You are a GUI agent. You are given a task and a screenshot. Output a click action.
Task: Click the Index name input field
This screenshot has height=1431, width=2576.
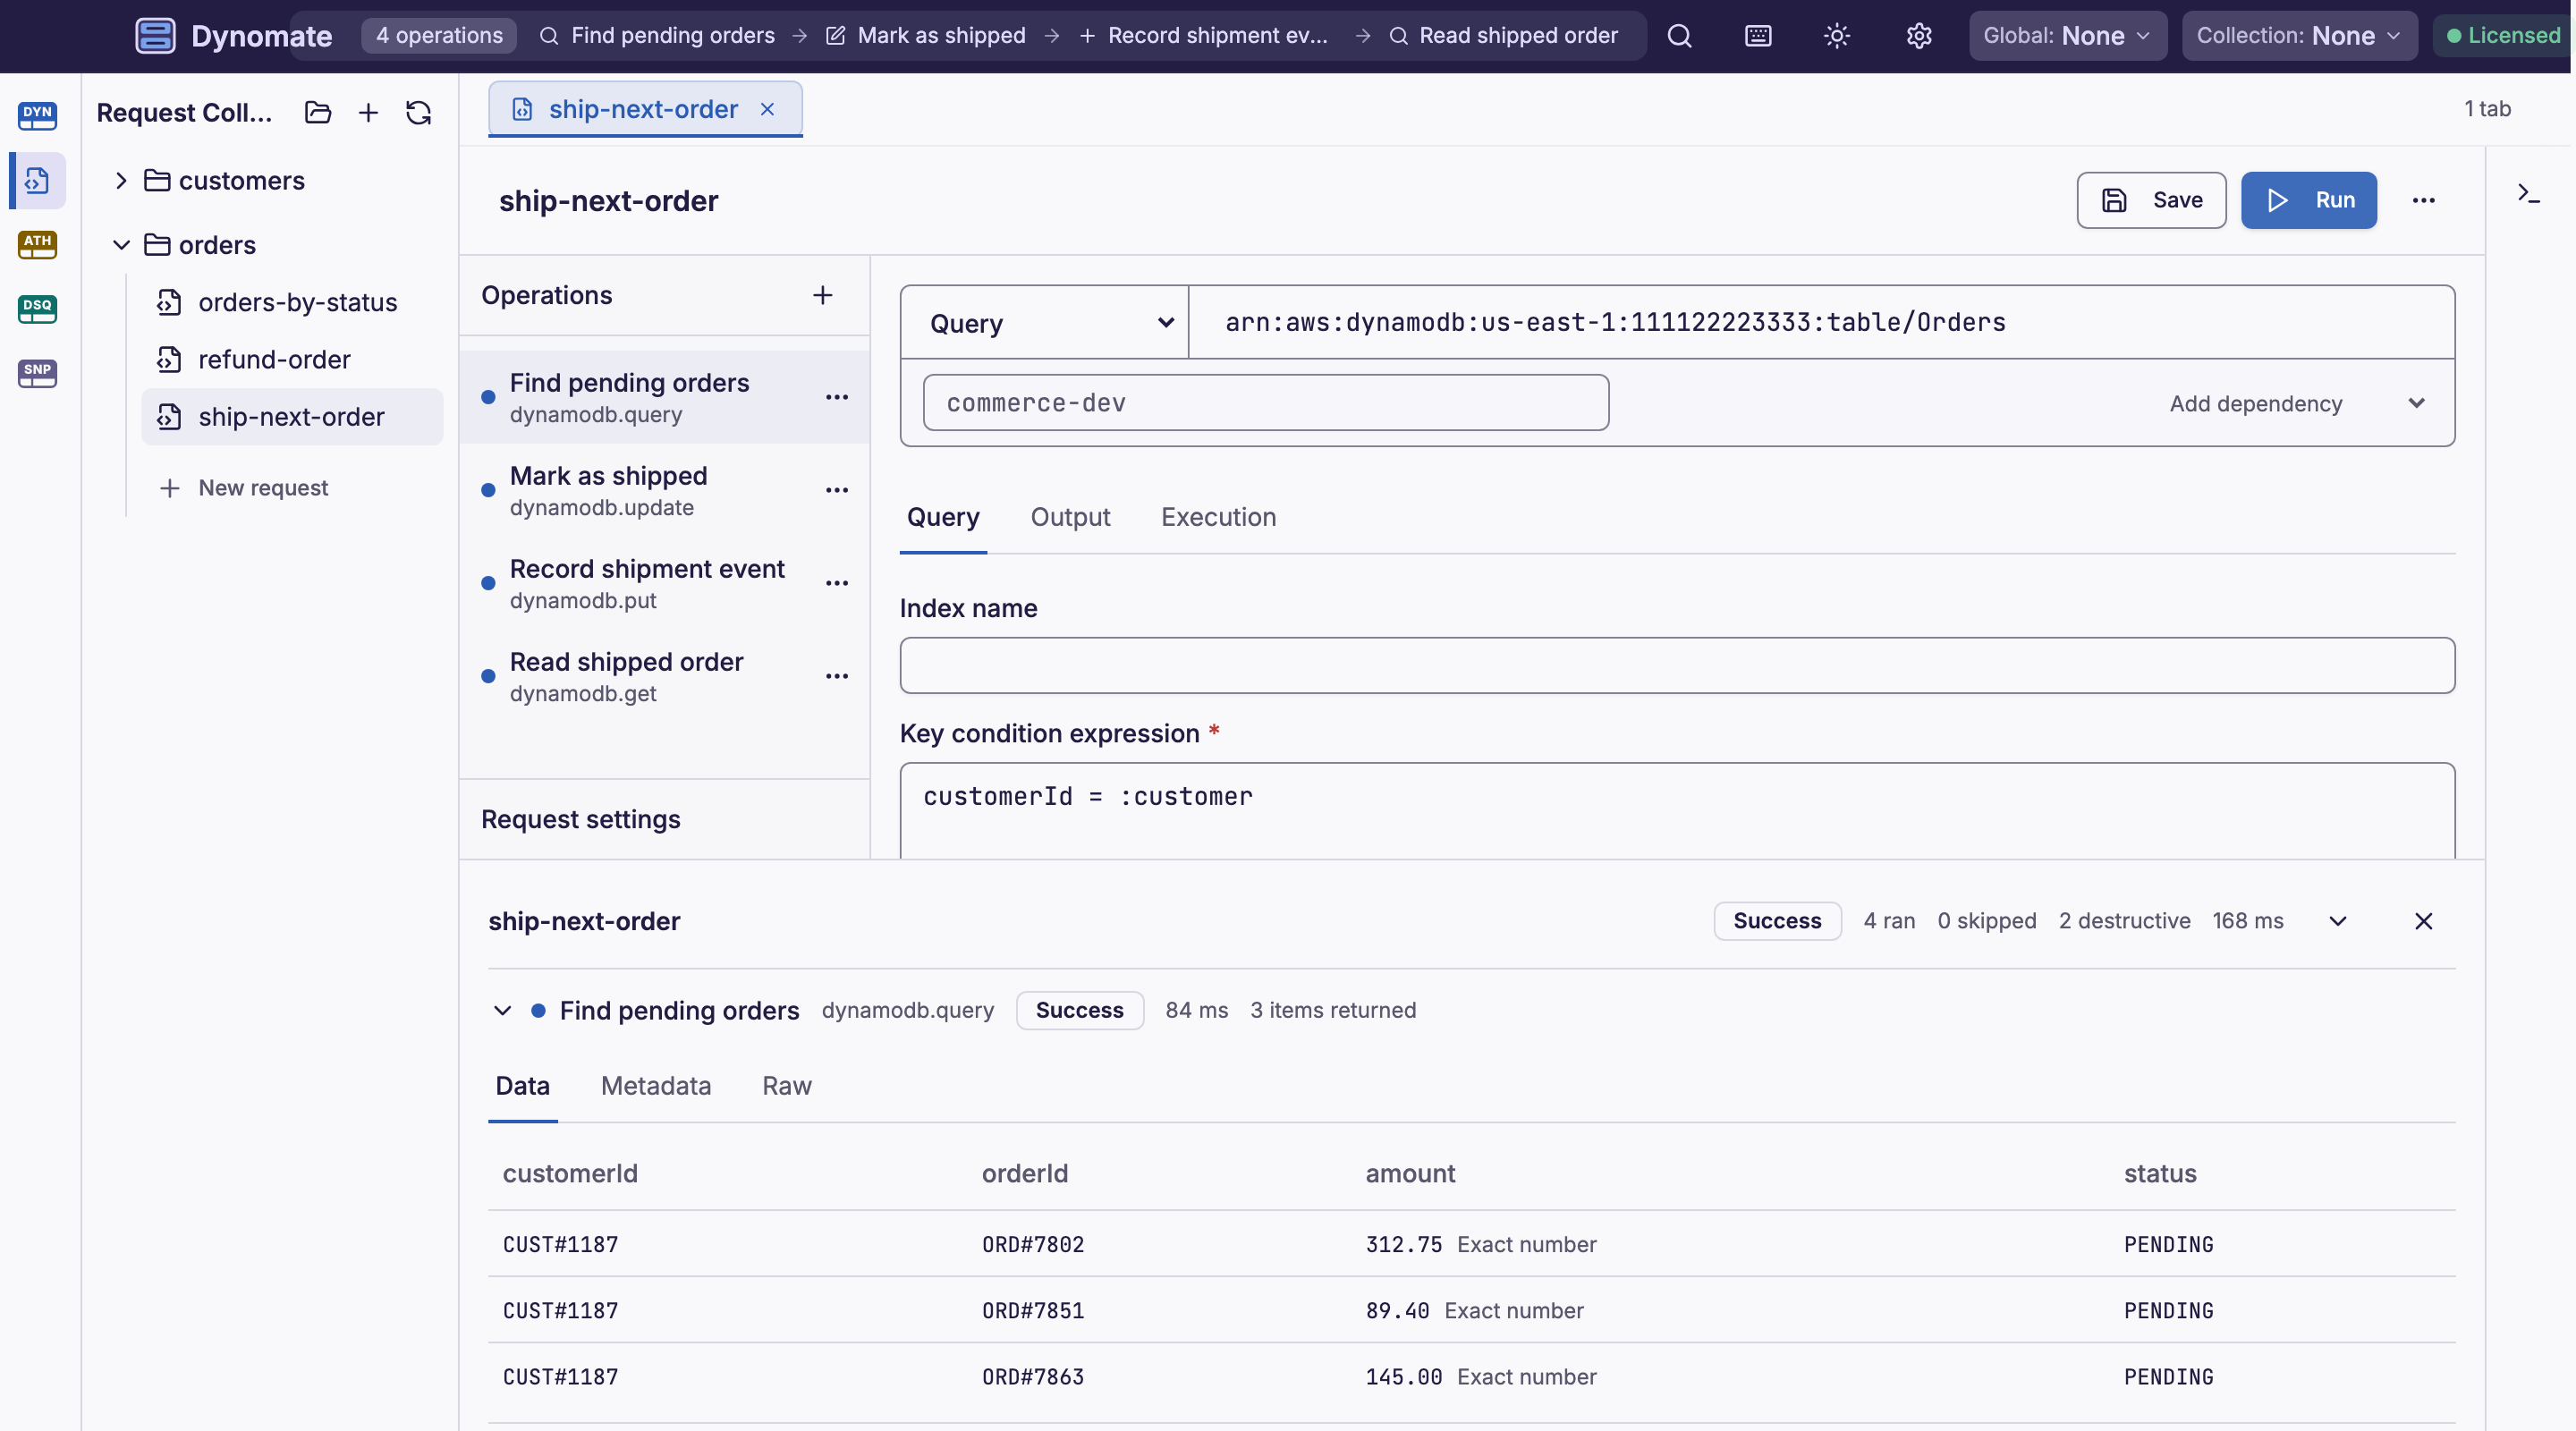[x=1677, y=665]
